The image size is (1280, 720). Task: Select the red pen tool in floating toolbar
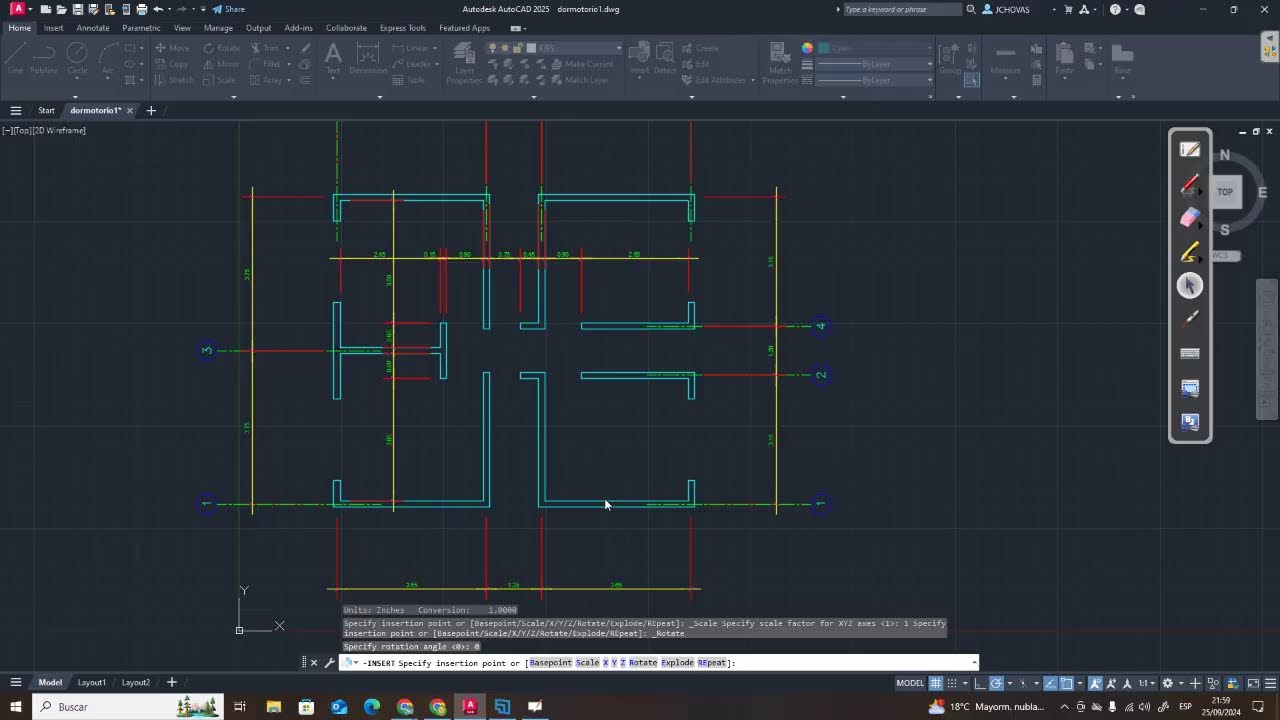1190,184
